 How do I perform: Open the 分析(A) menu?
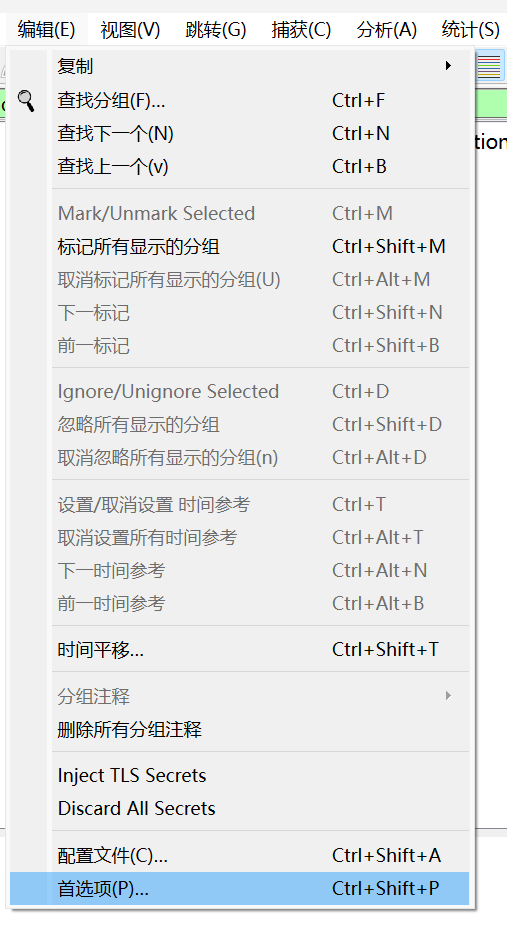point(387,29)
